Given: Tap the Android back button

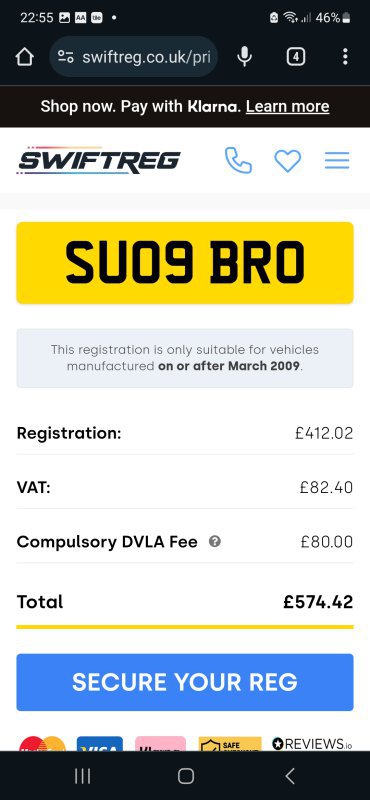Looking at the screenshot, I should coord(289,776).
